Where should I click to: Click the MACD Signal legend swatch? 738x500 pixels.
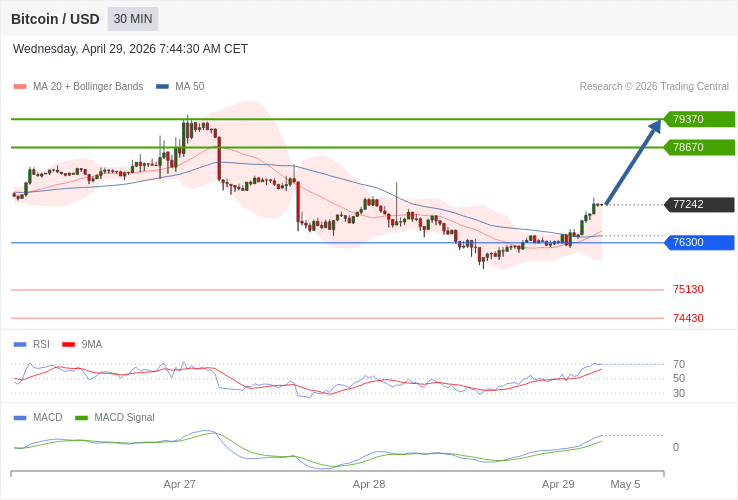pyautogui.click(x=82, y=417)
